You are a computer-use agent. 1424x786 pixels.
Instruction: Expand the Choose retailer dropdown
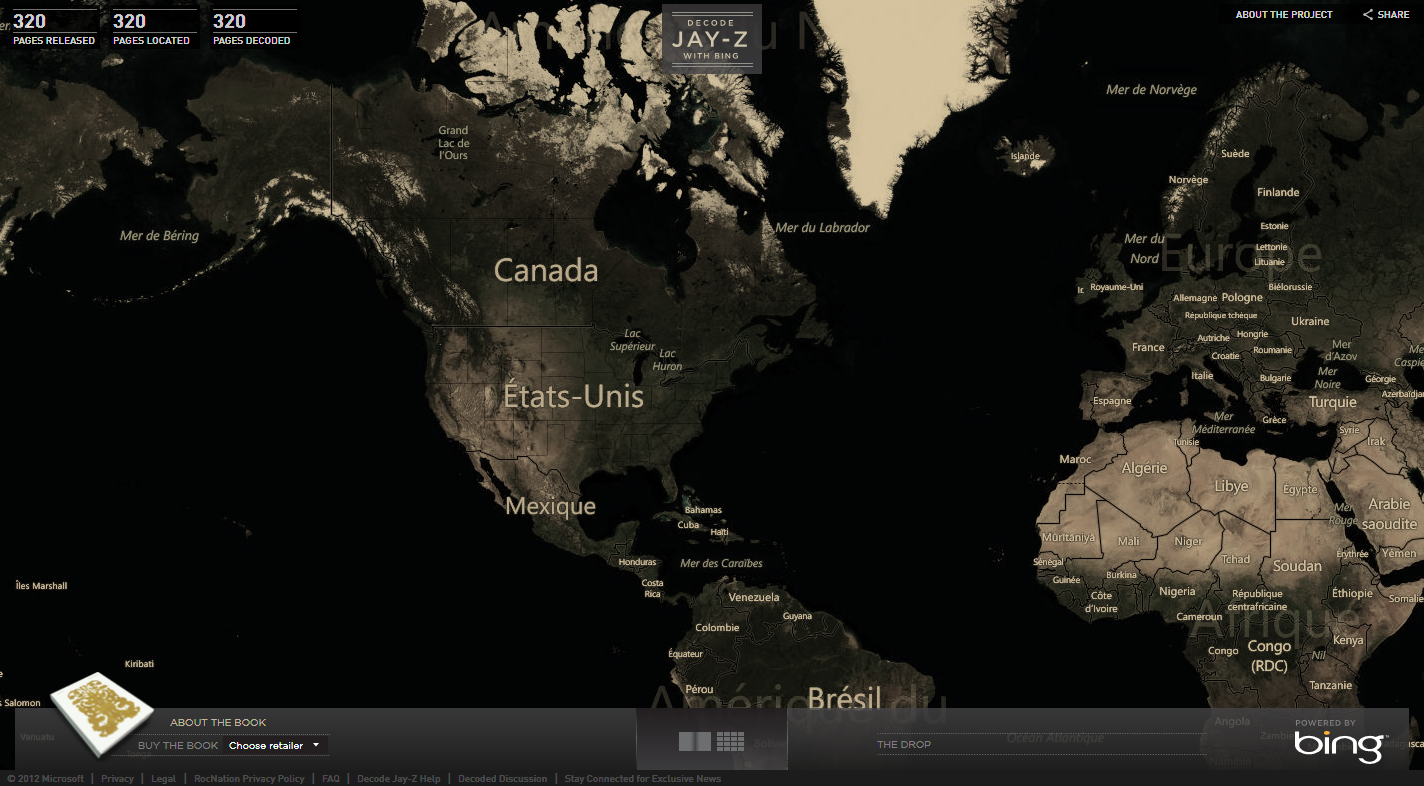tap(275, 745)
